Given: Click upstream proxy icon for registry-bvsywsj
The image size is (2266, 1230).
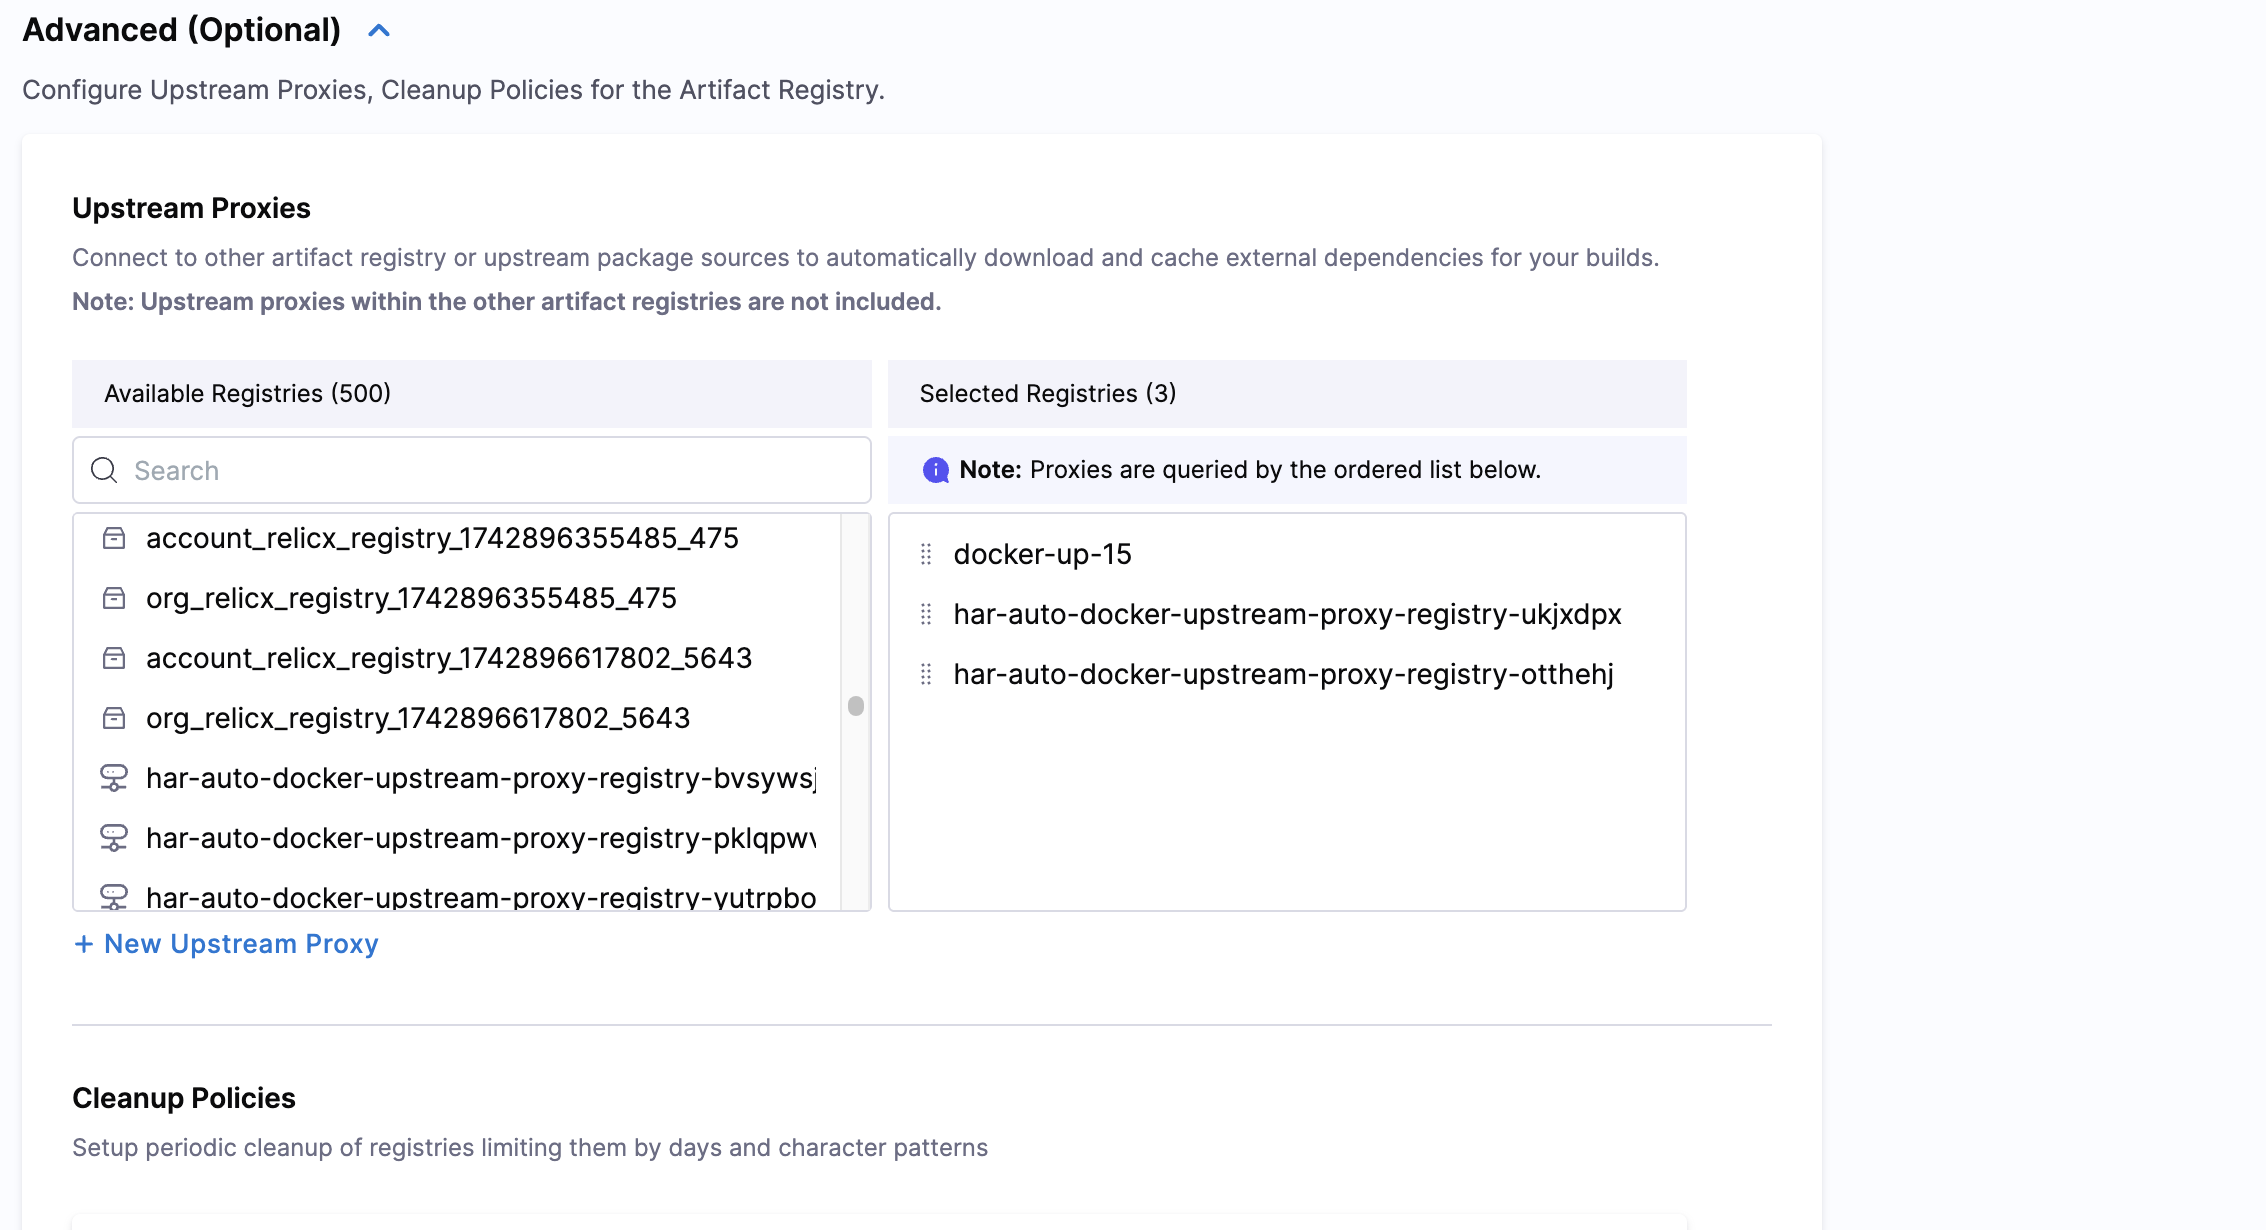Looking at the screenshot, I should [114, 778].
